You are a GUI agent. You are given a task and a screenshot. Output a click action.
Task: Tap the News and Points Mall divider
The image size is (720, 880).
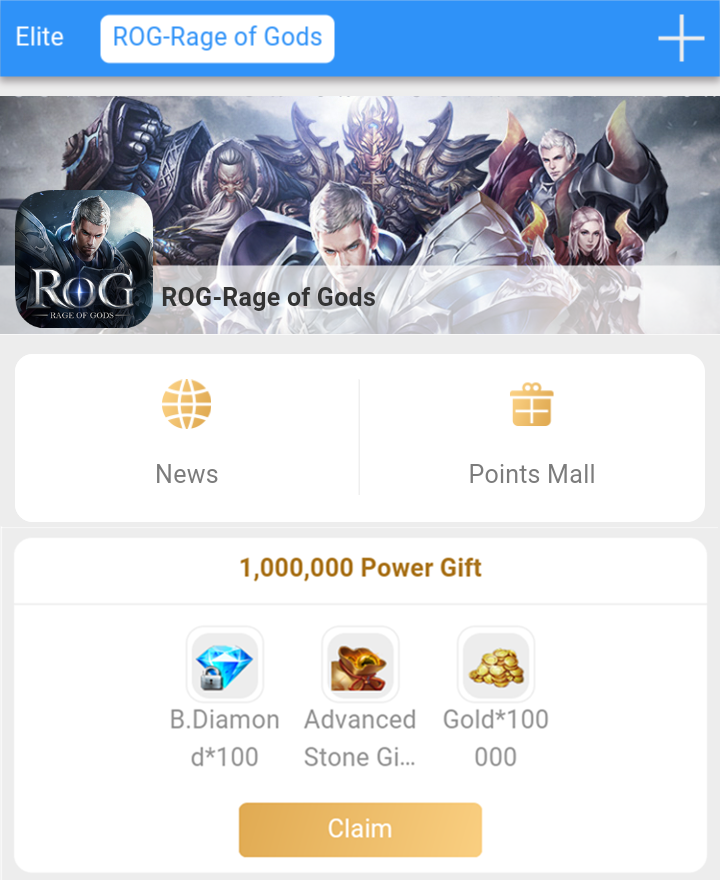coord(359,437)
